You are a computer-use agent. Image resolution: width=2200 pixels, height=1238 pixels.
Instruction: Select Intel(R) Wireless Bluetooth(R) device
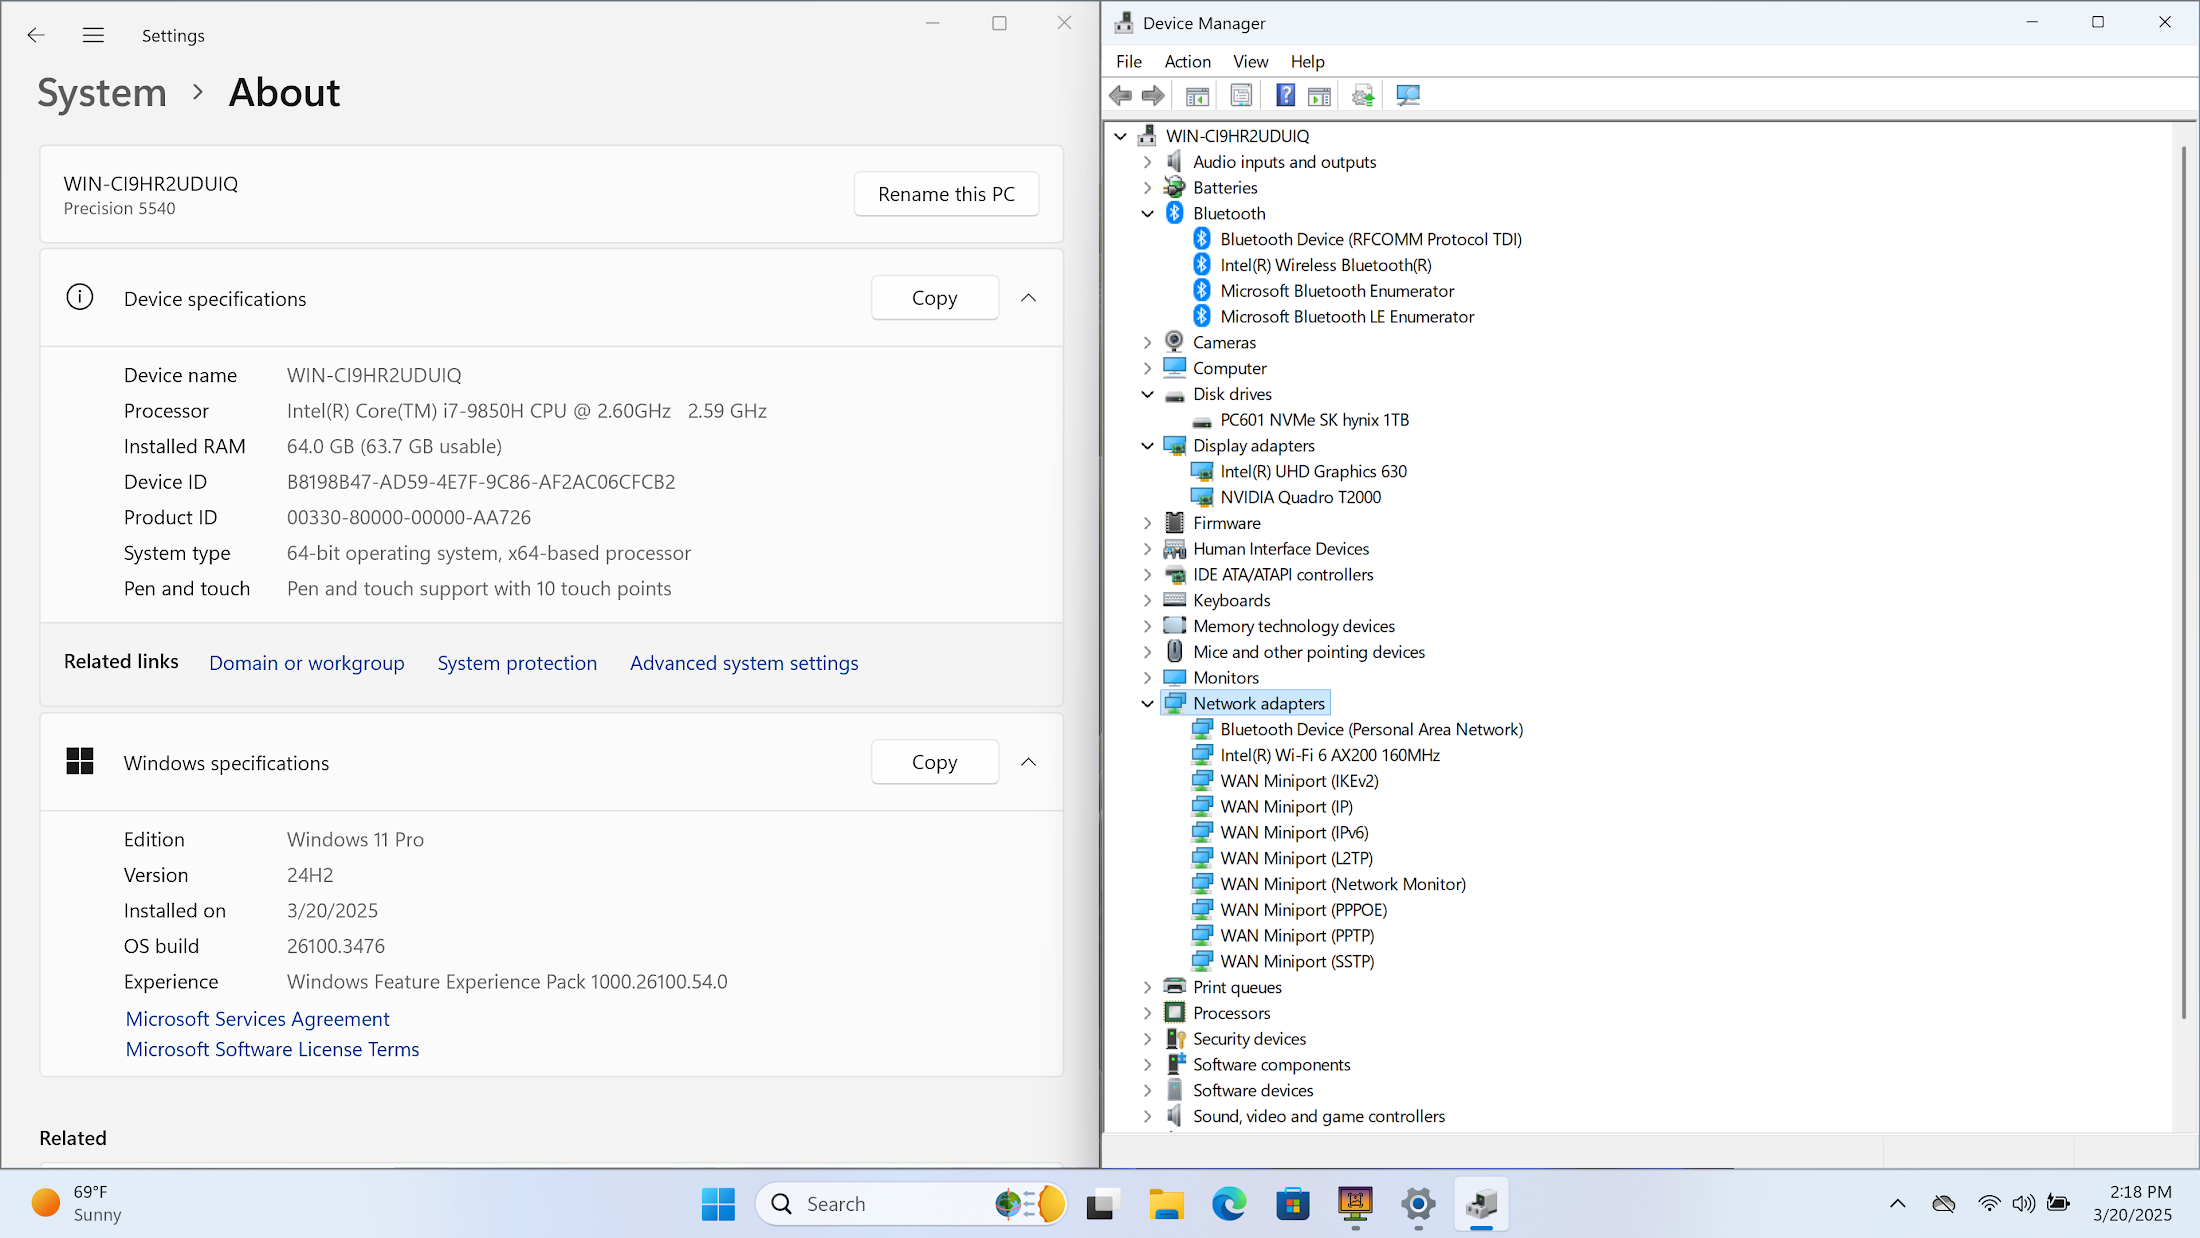1326,265
